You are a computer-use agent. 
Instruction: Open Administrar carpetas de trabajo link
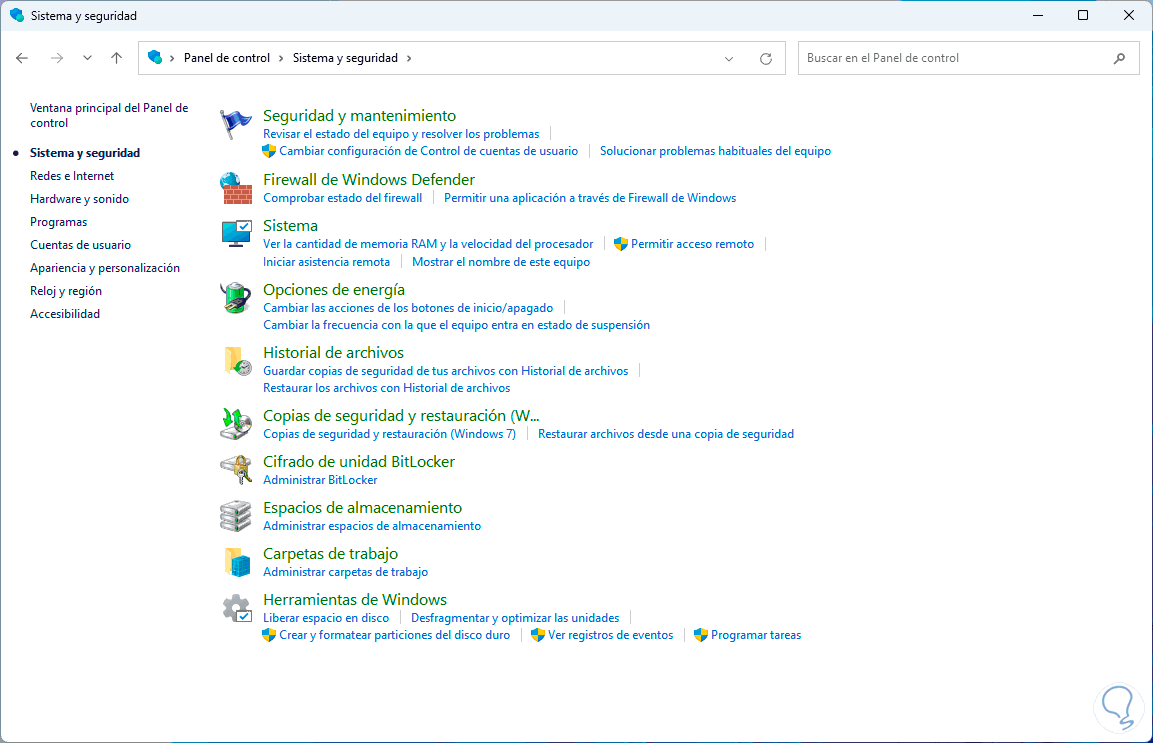pyautogui.click(x=346, y=572)
